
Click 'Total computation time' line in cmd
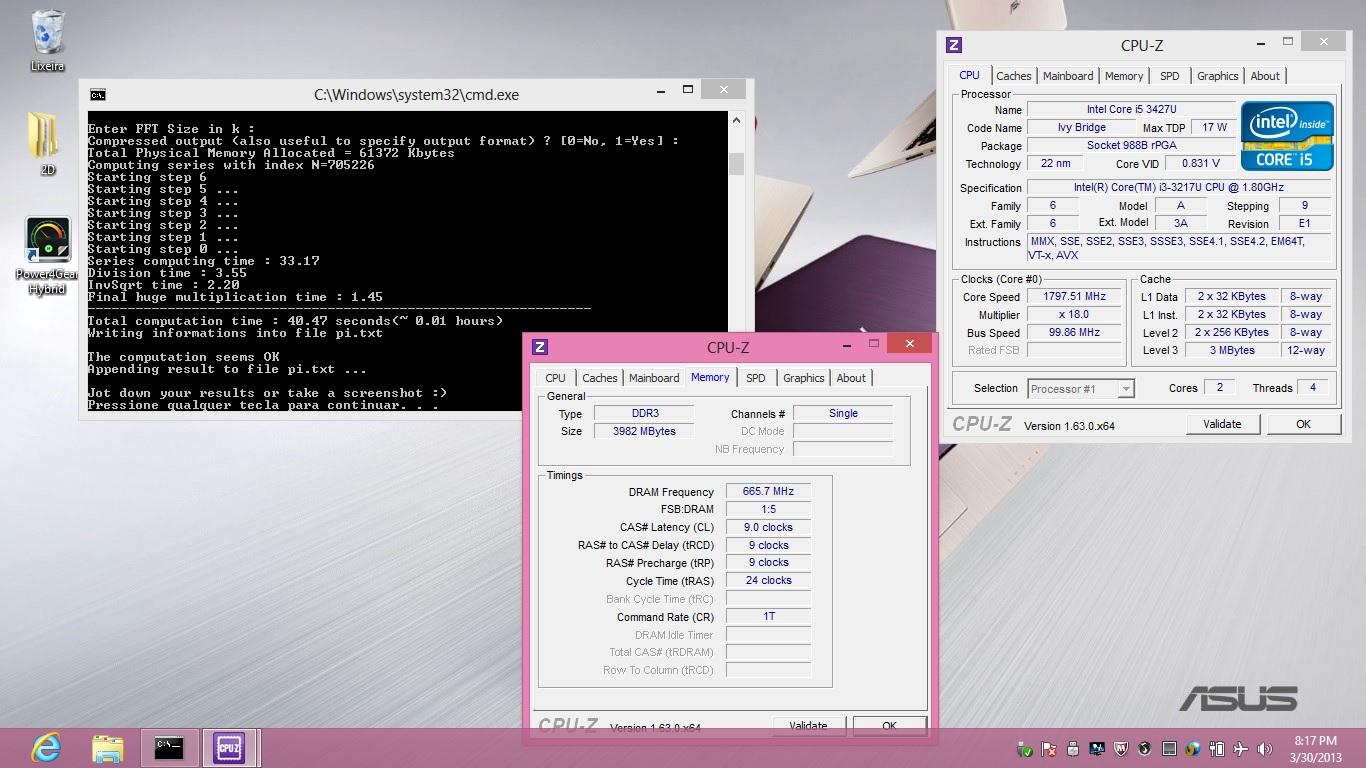pos(295,321)
